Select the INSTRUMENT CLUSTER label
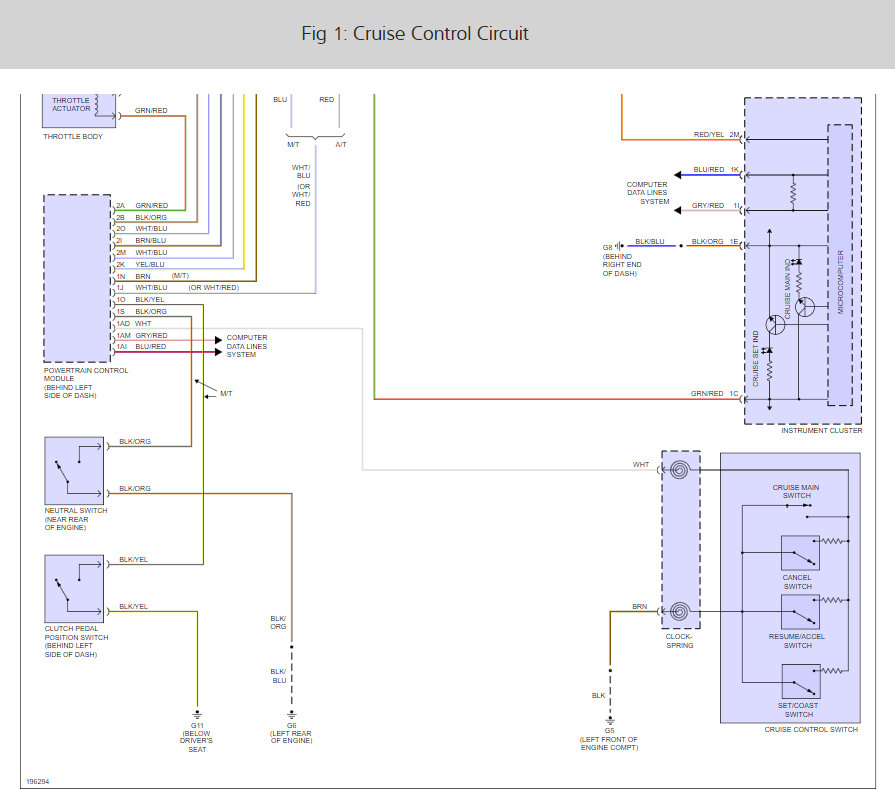Image resolution: width=895 pixels, height=795 pixels. [x=822, y=431]
